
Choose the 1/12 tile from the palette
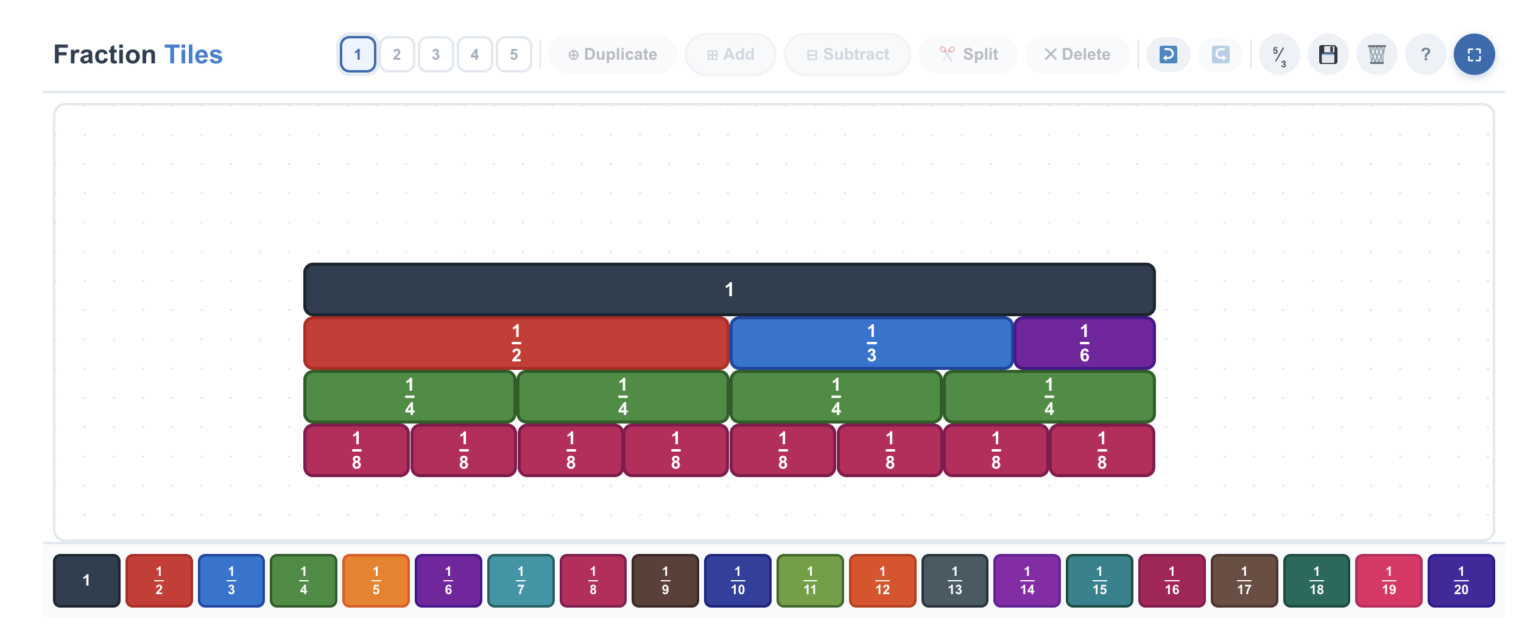tap(882, 580)
